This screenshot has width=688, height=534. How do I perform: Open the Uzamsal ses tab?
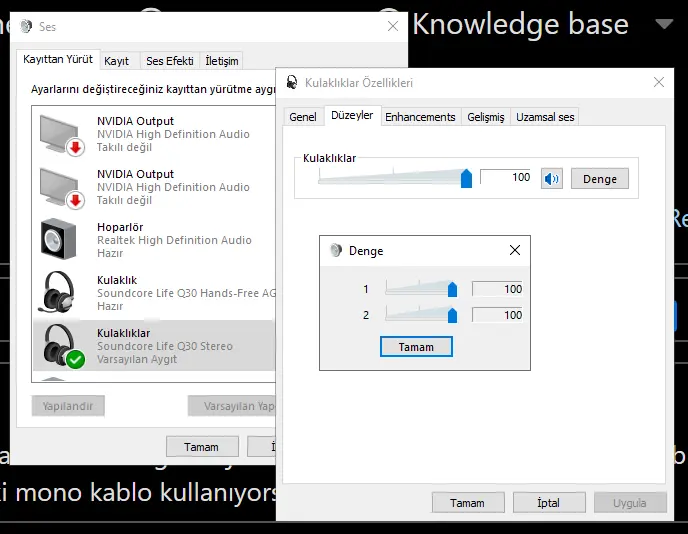click(545, 117)
